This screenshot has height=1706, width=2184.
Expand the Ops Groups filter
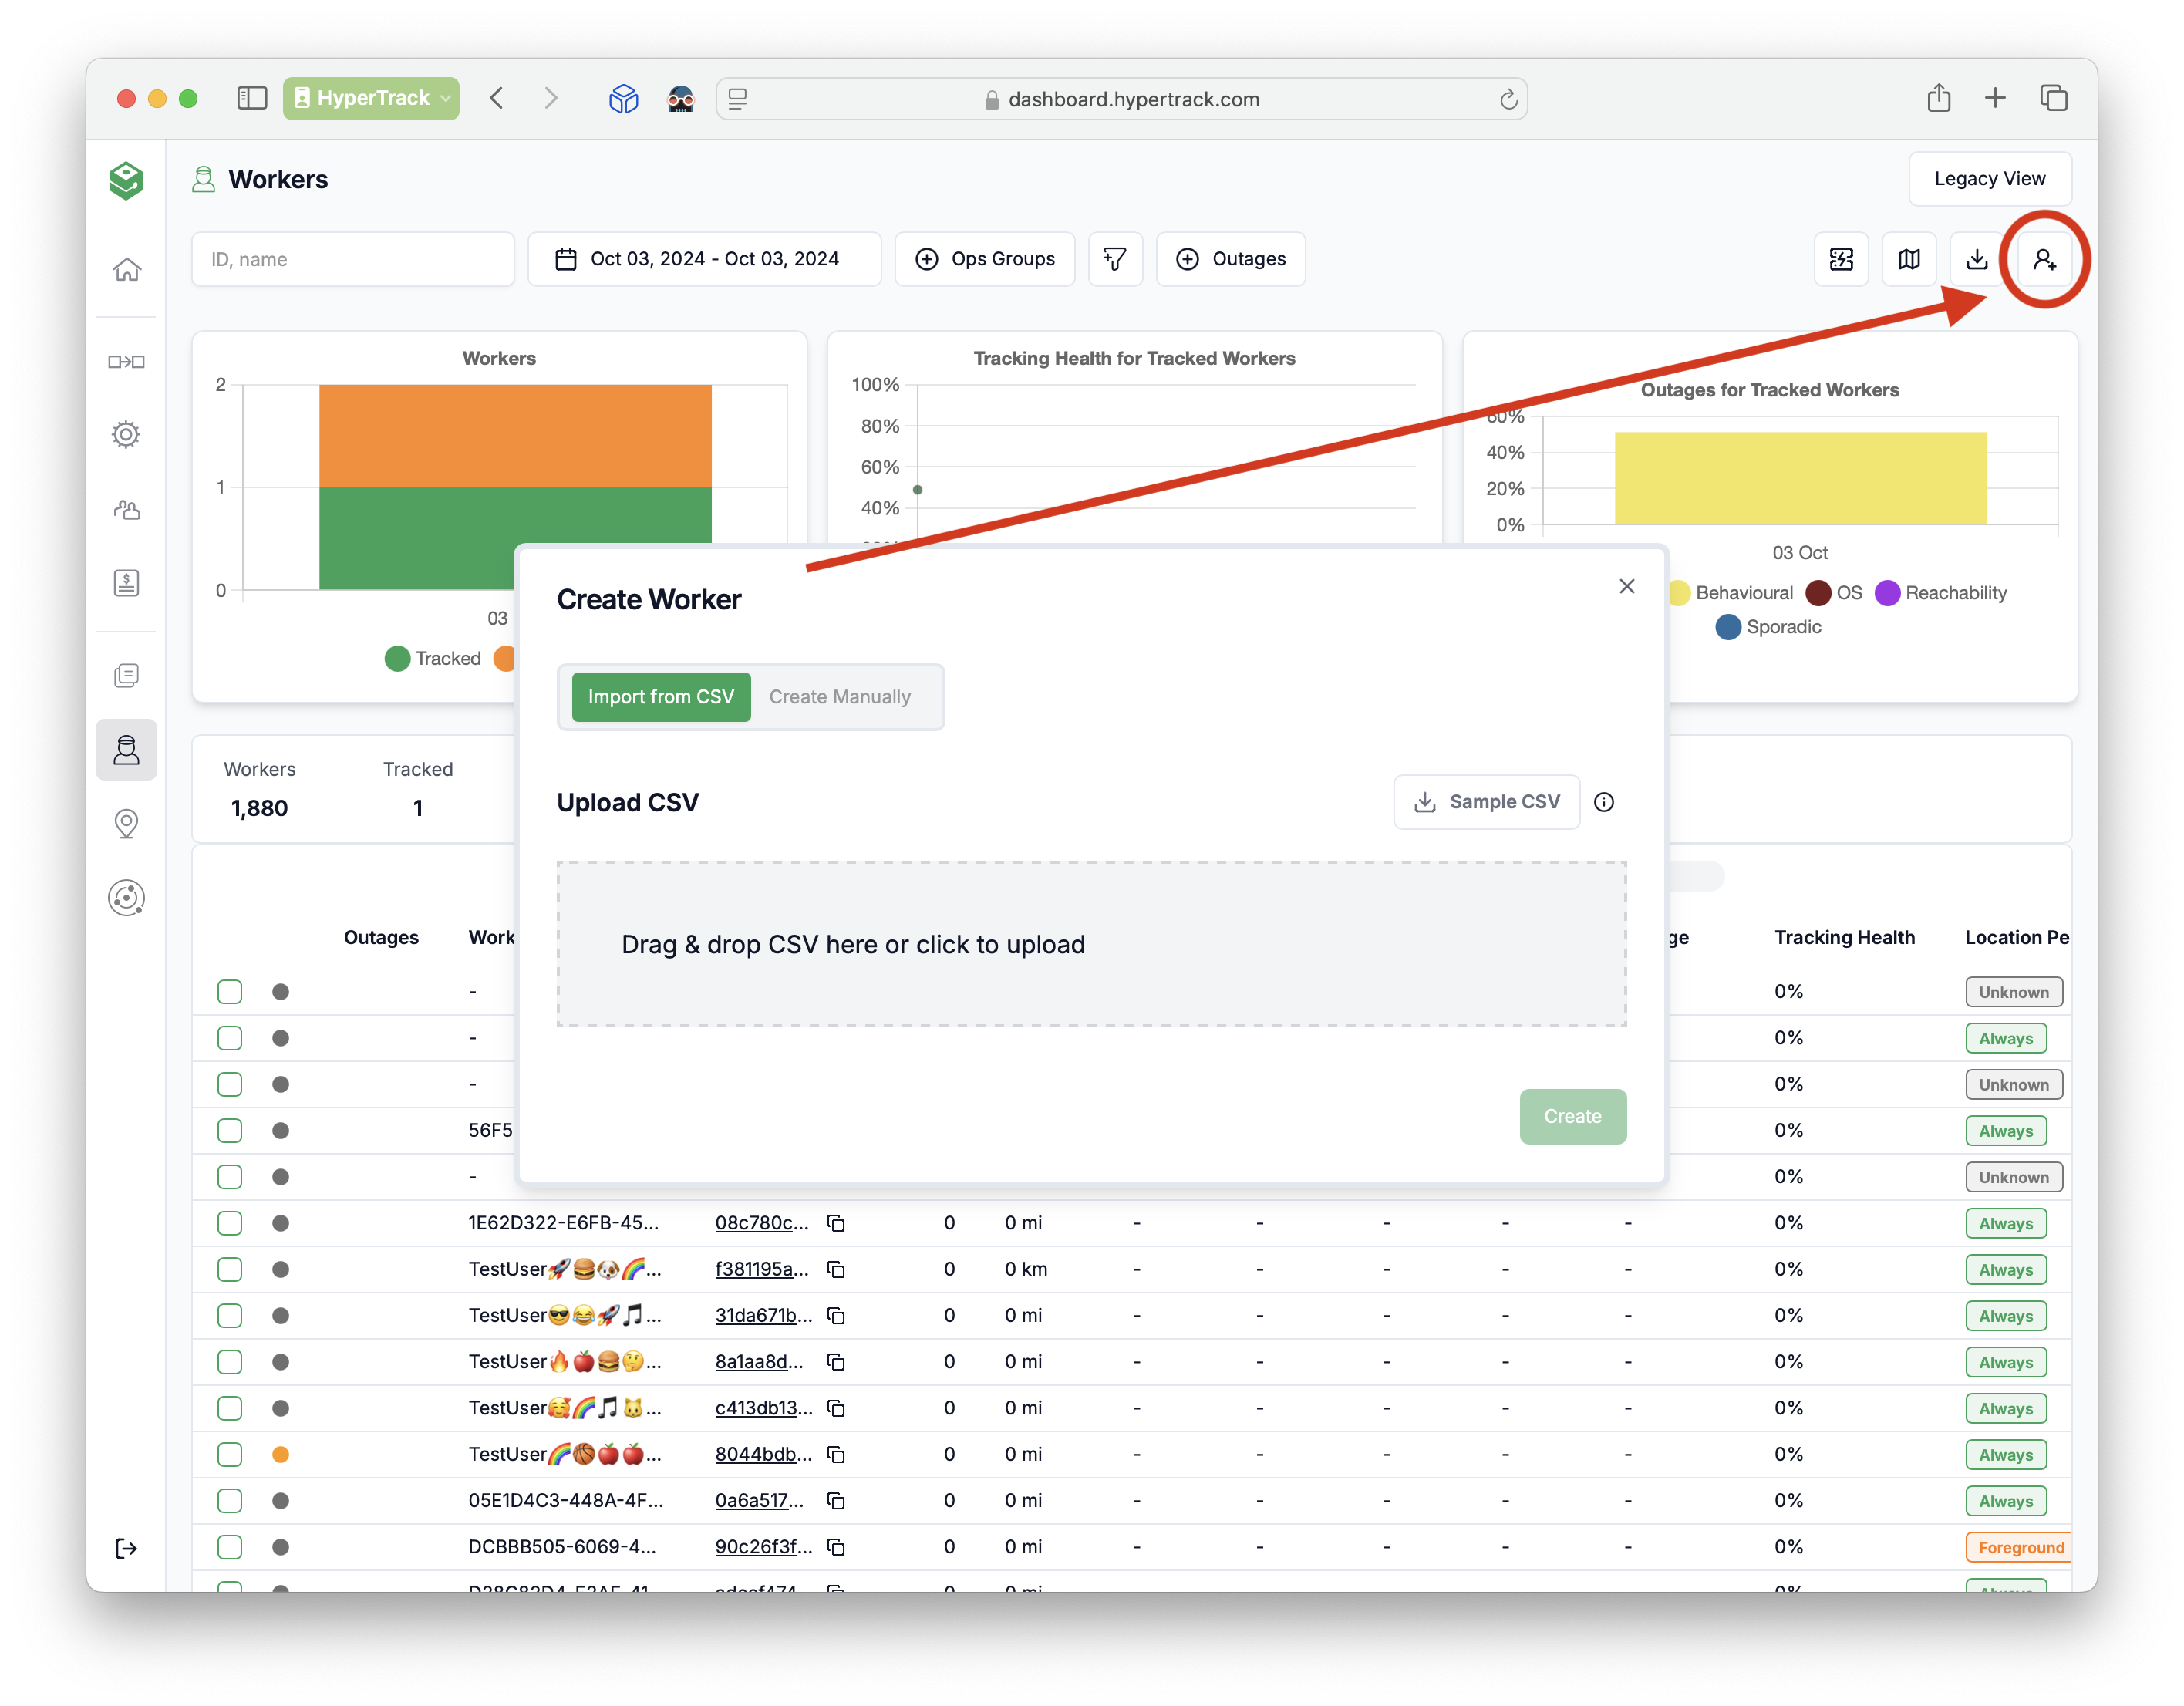[x=985, y=259]
